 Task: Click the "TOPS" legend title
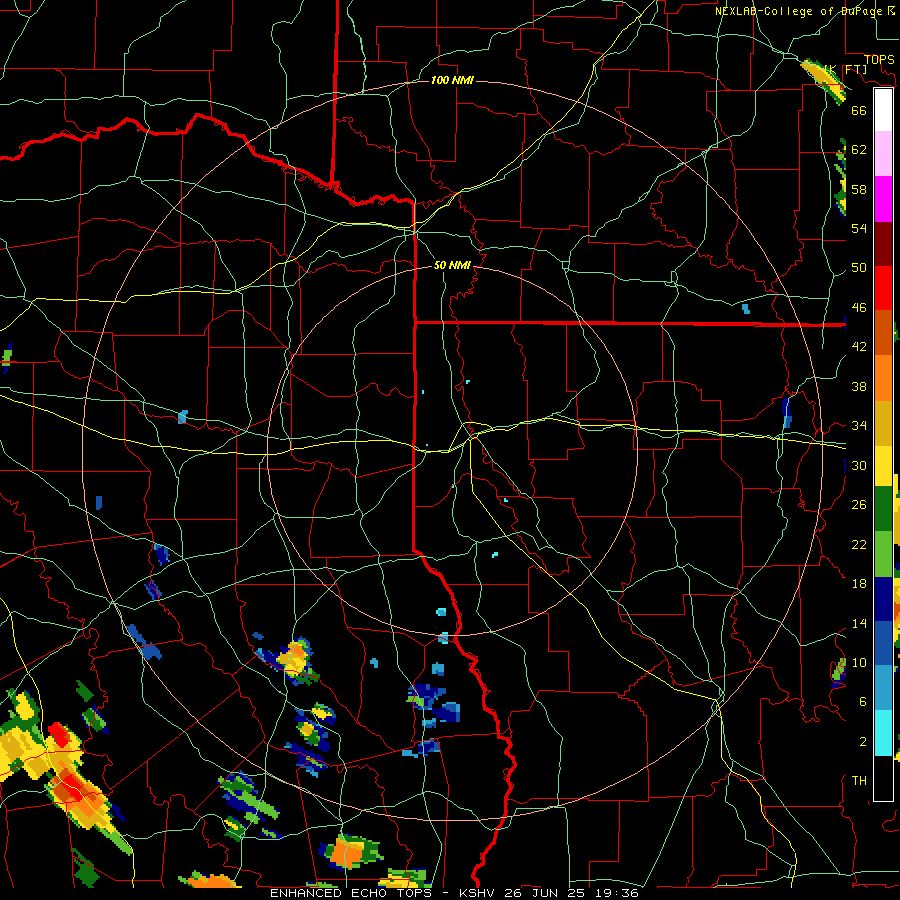[x=879, y=59]
